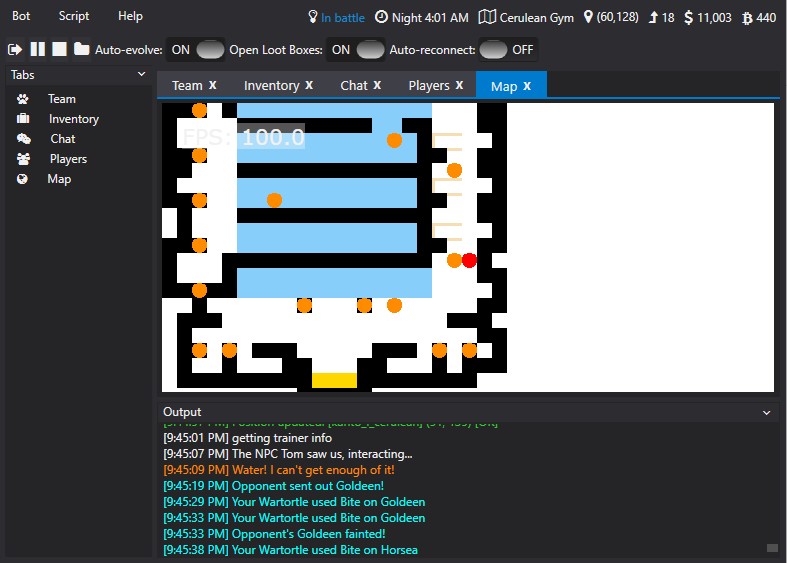
Task: Click the location pin icon beside coordinates
Action: [x=588, y=17]
